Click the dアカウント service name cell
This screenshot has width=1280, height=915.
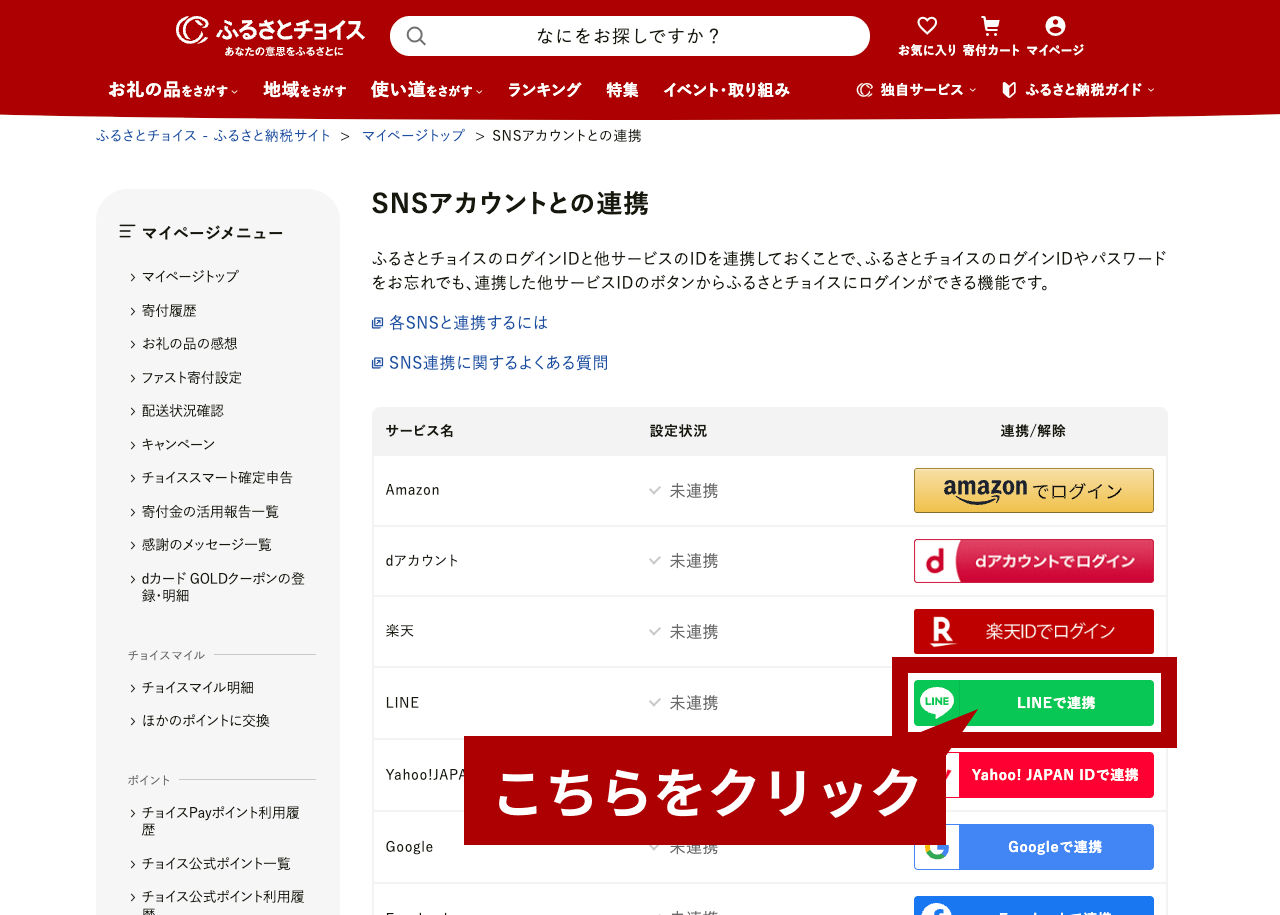coord(423,560)
